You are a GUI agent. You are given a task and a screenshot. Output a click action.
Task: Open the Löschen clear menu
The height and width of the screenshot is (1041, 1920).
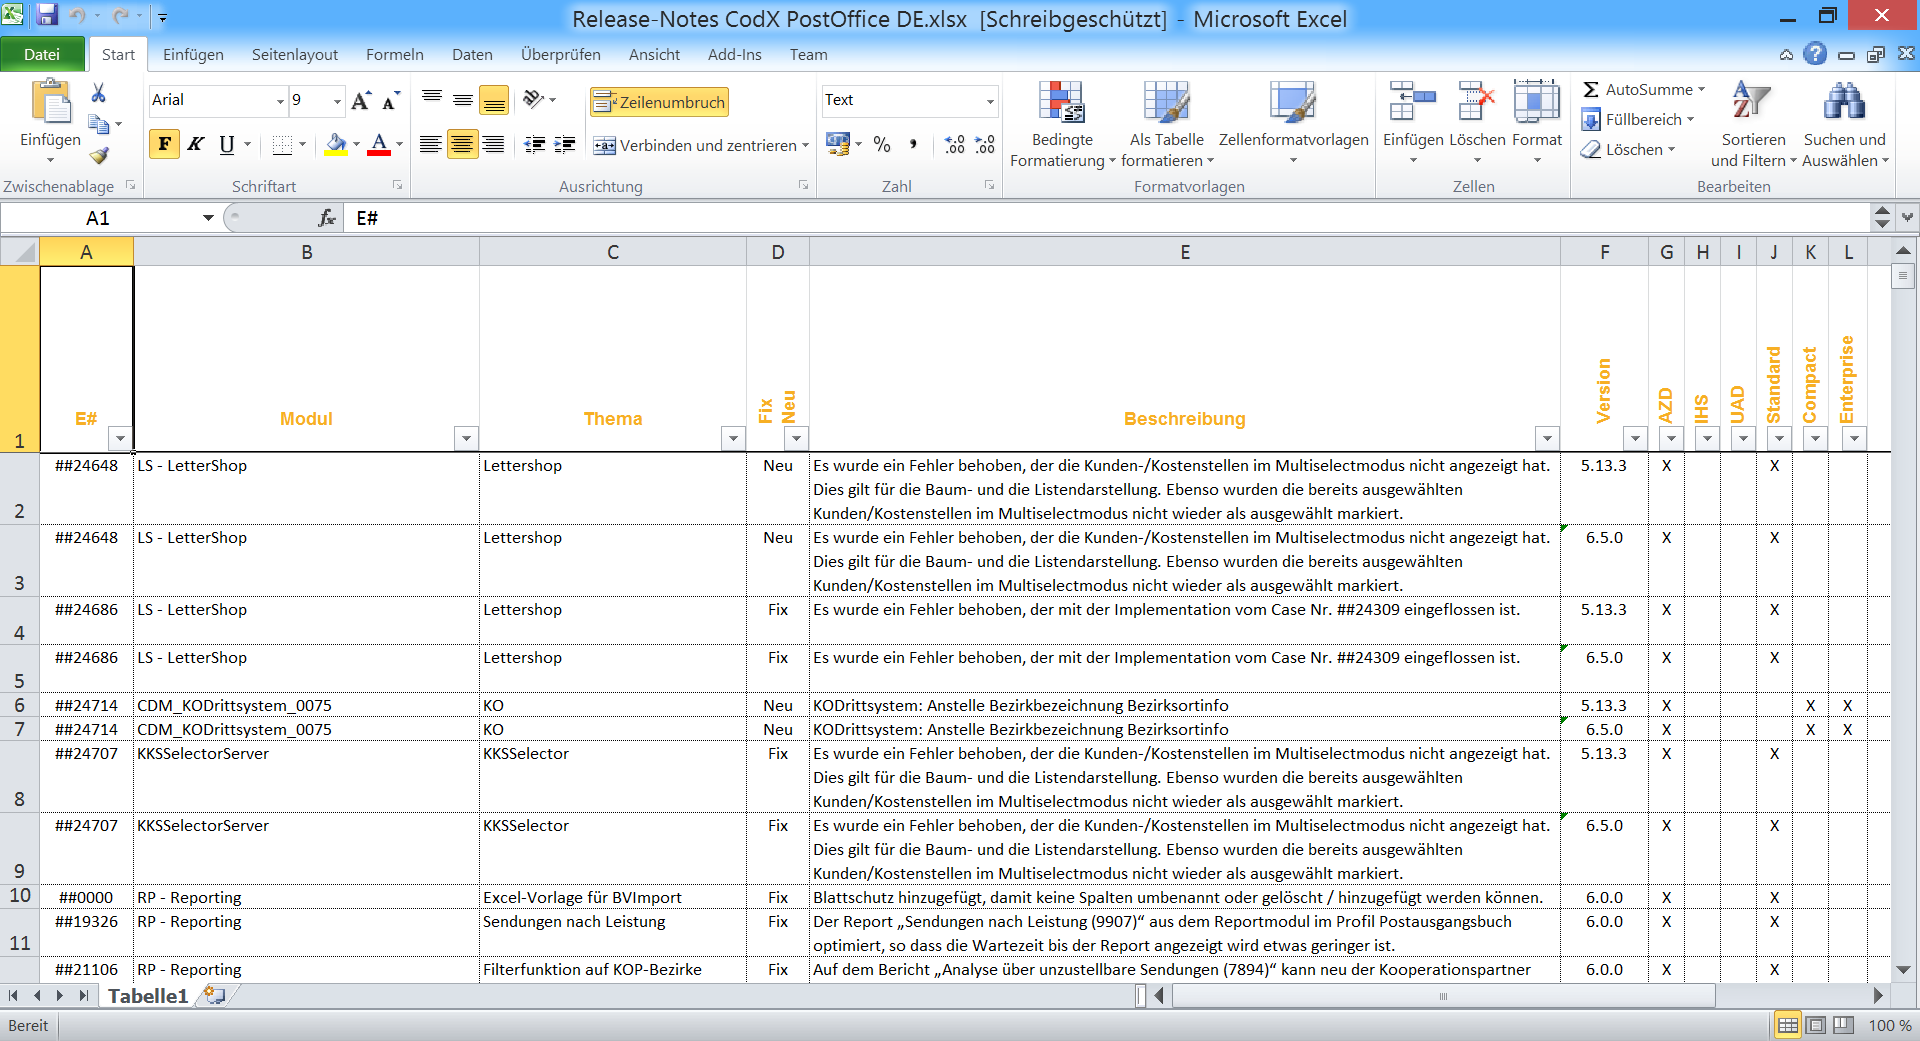tap(1627, 150)
